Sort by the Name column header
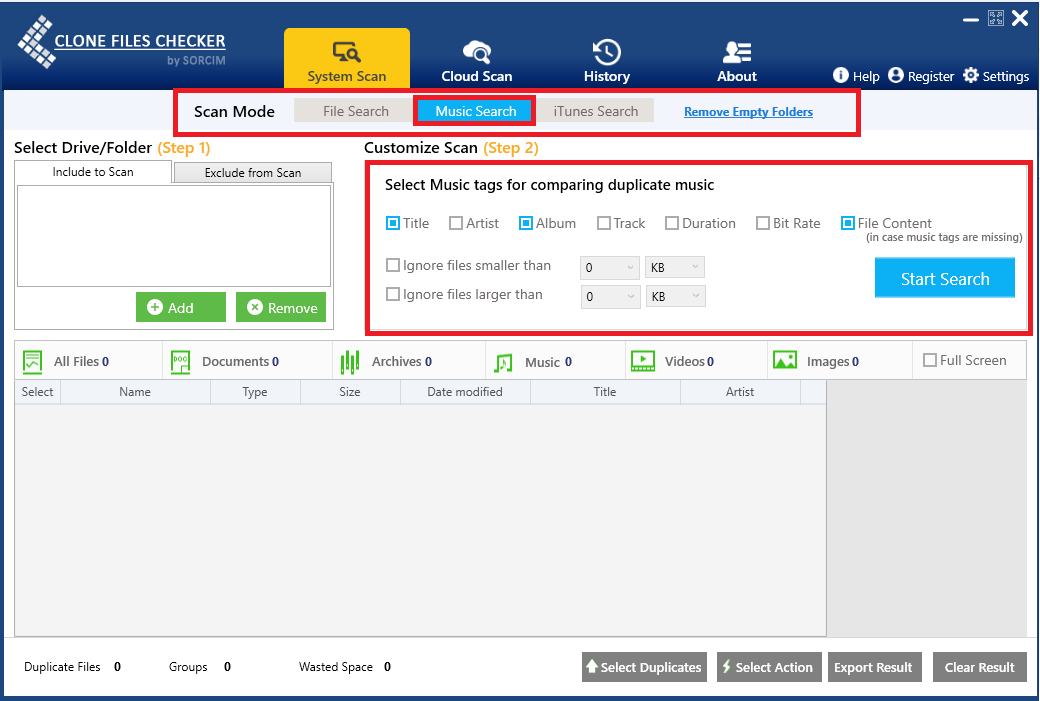Image resolution: width=1040 pixels, height=701 pixels. tap(135, 392)
